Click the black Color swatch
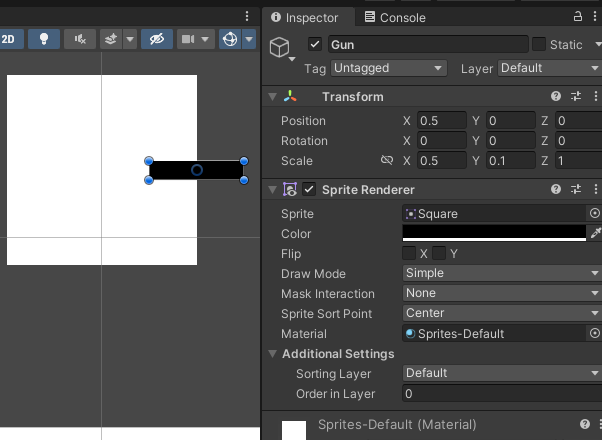The image size is (602, 440). (493, 233)
